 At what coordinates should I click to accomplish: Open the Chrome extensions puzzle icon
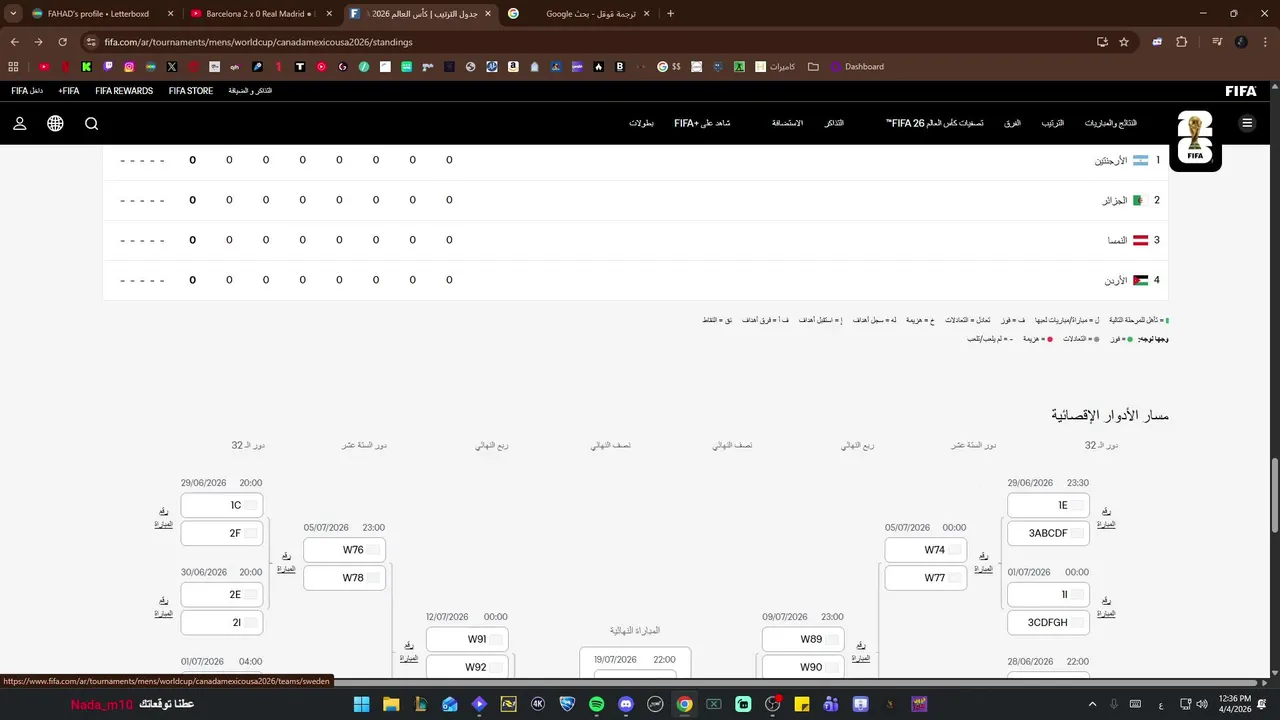[1181, 42]
